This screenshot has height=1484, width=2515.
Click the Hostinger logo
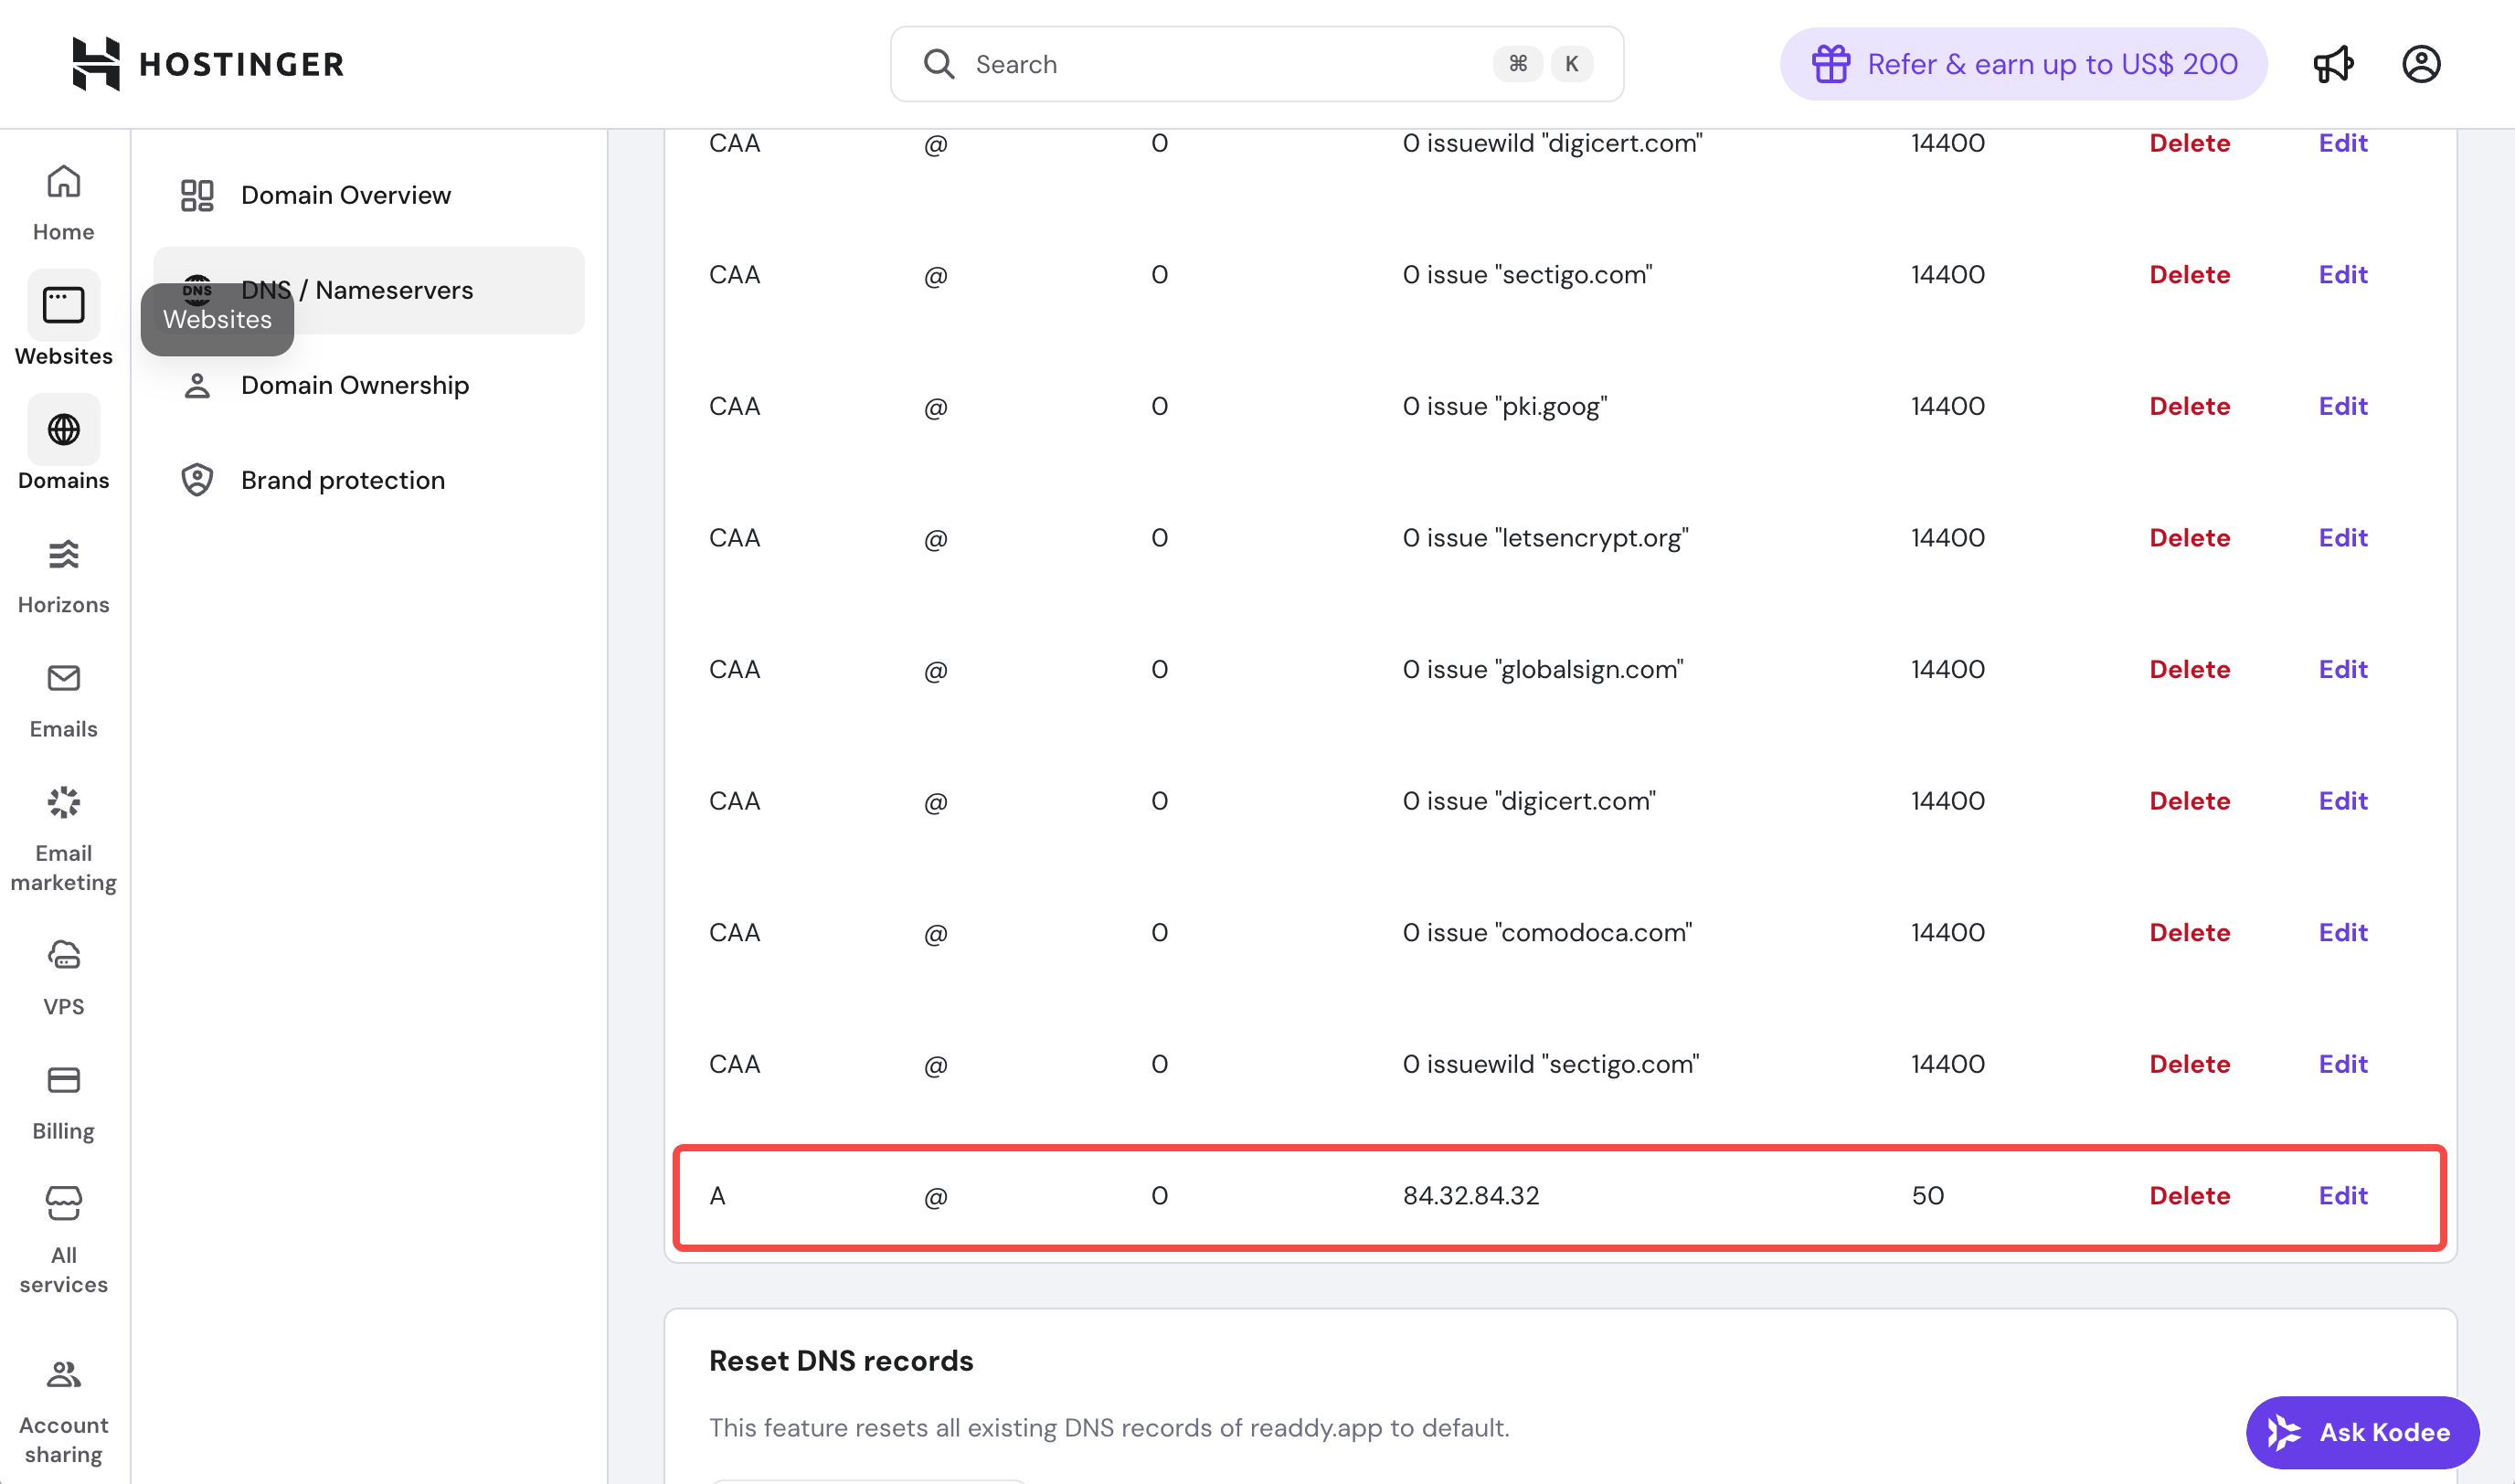pyautogui.click(x=208, y=64)
